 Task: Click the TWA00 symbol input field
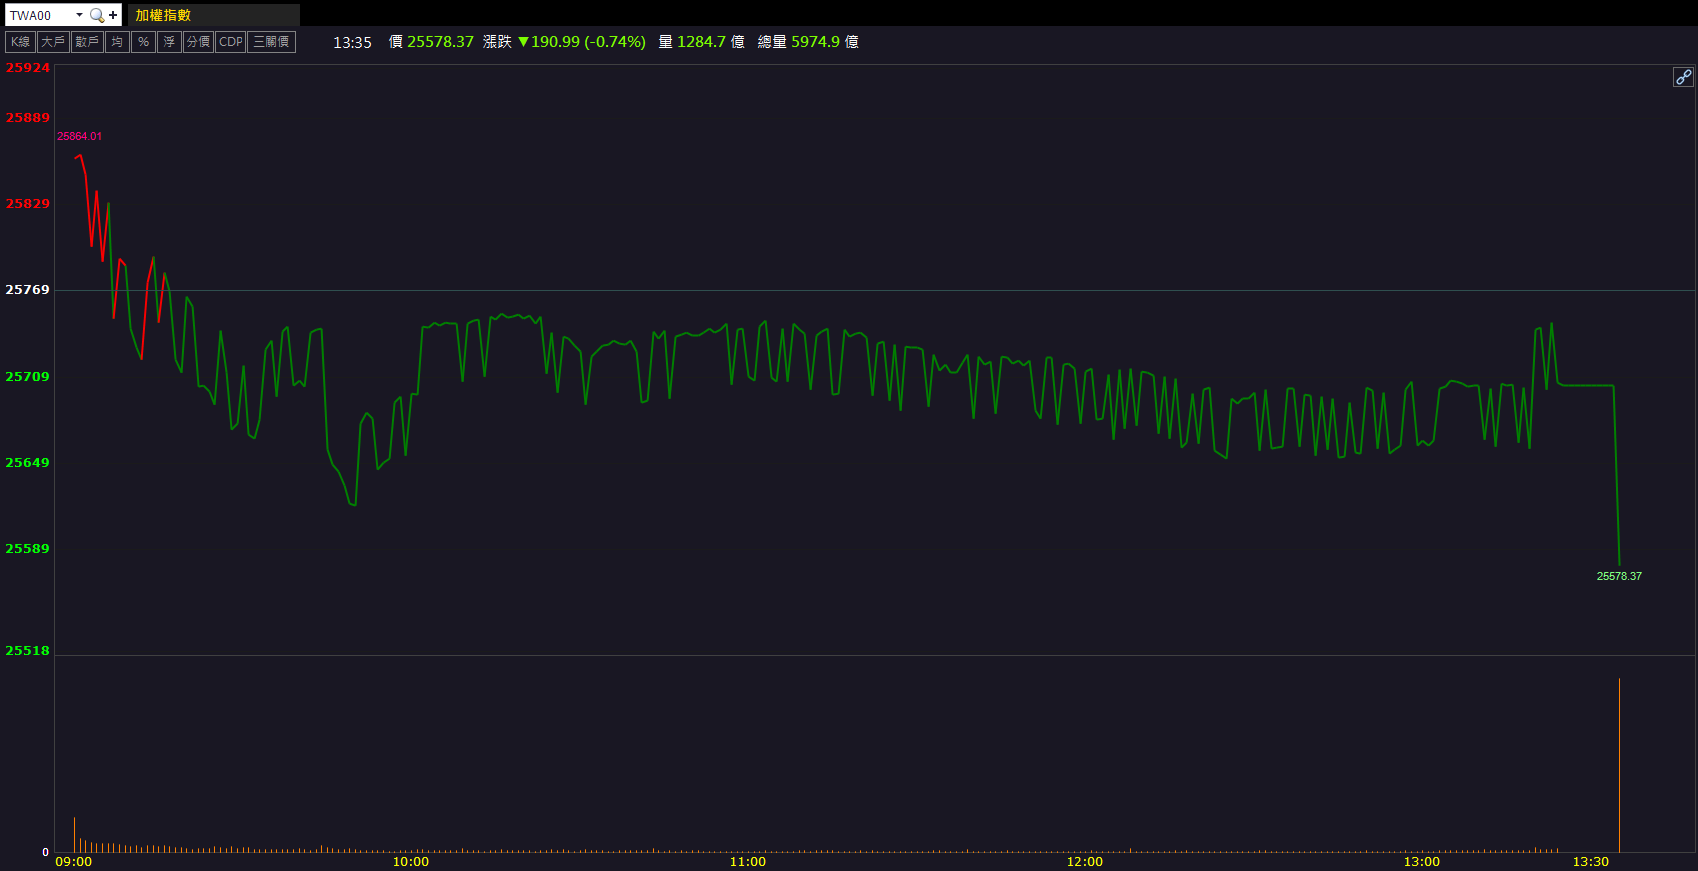coord(40,15)
